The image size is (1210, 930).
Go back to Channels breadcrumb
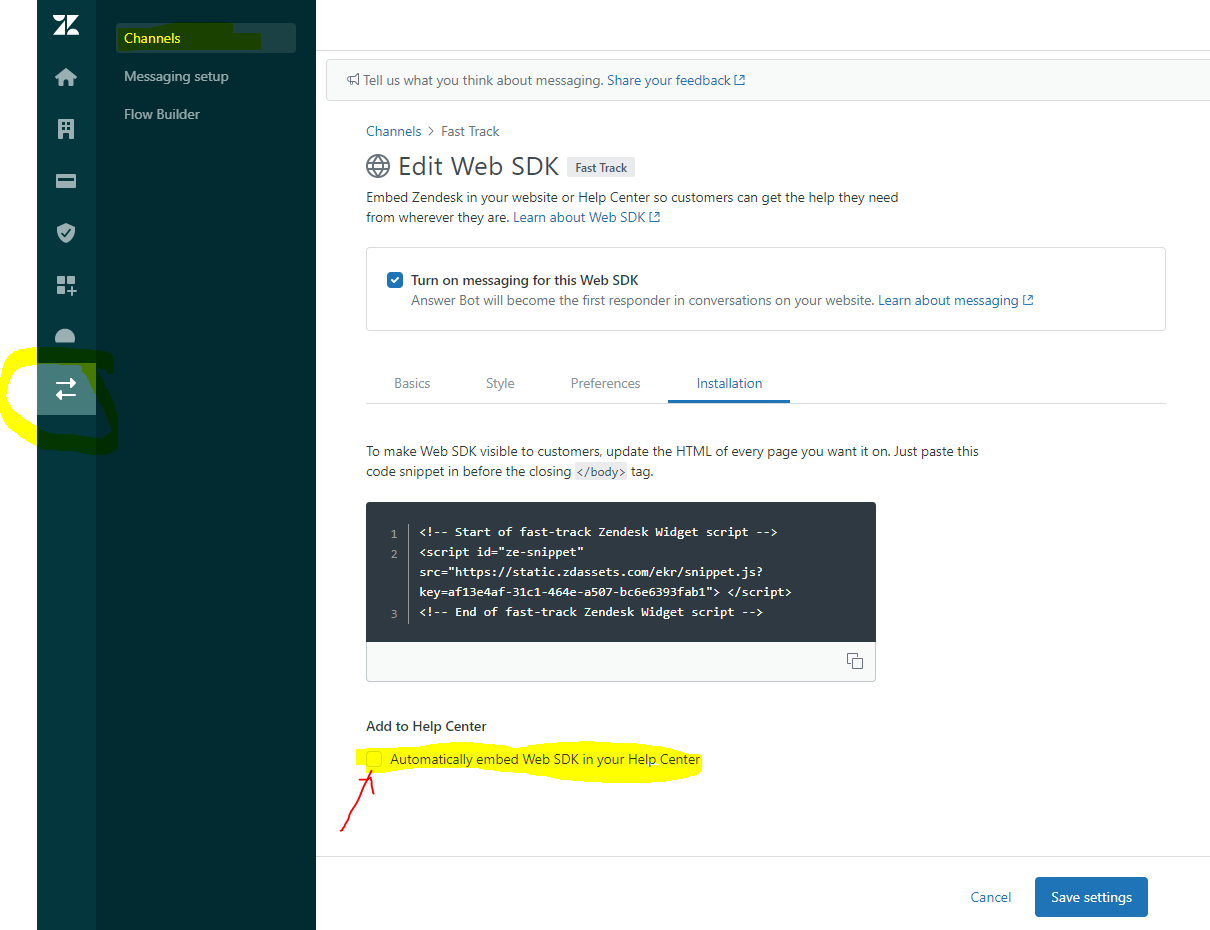tap(393, 131)
